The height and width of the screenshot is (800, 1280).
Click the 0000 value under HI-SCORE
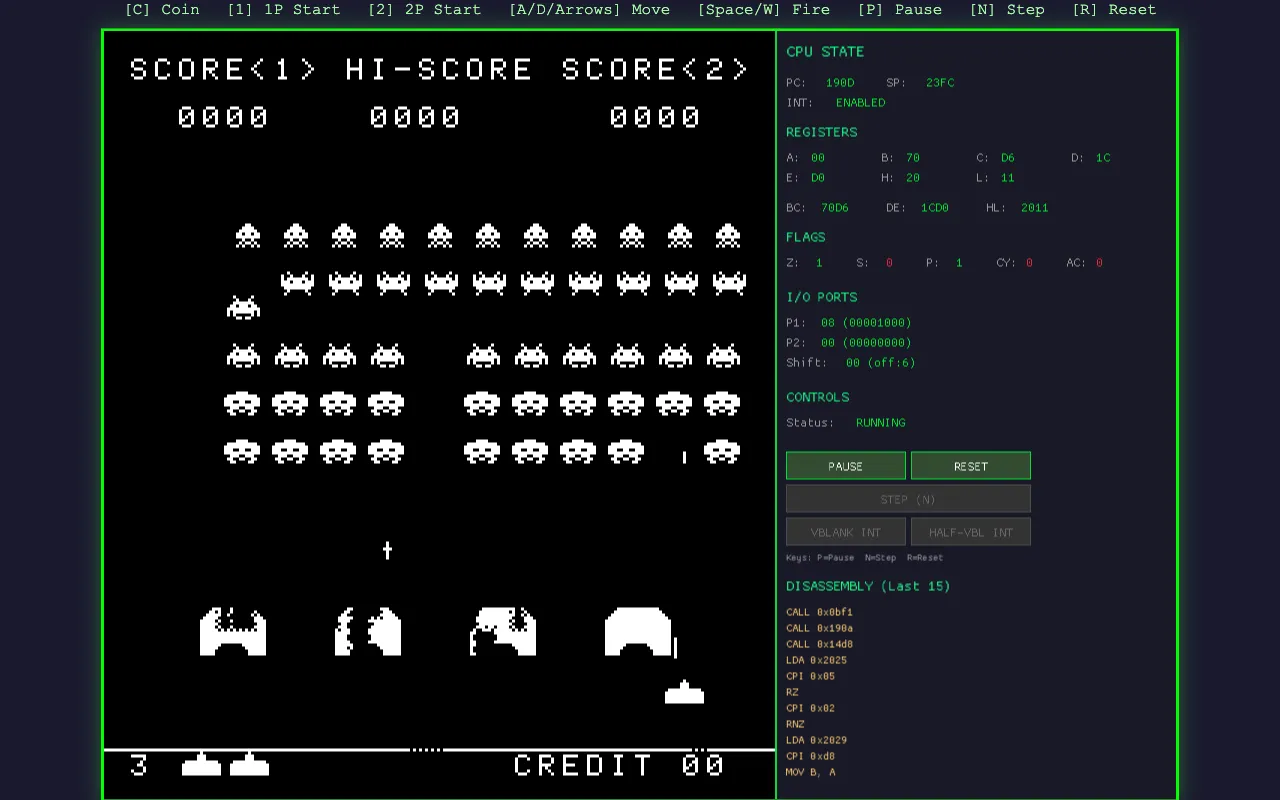(416, 117)
